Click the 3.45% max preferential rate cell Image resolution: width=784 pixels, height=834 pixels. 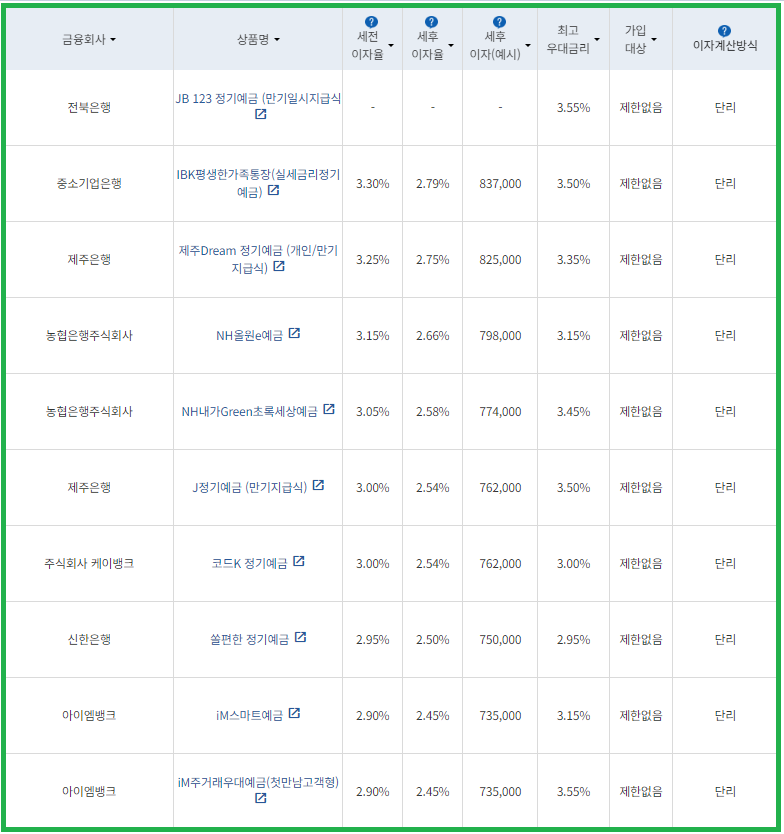(573, 412)
